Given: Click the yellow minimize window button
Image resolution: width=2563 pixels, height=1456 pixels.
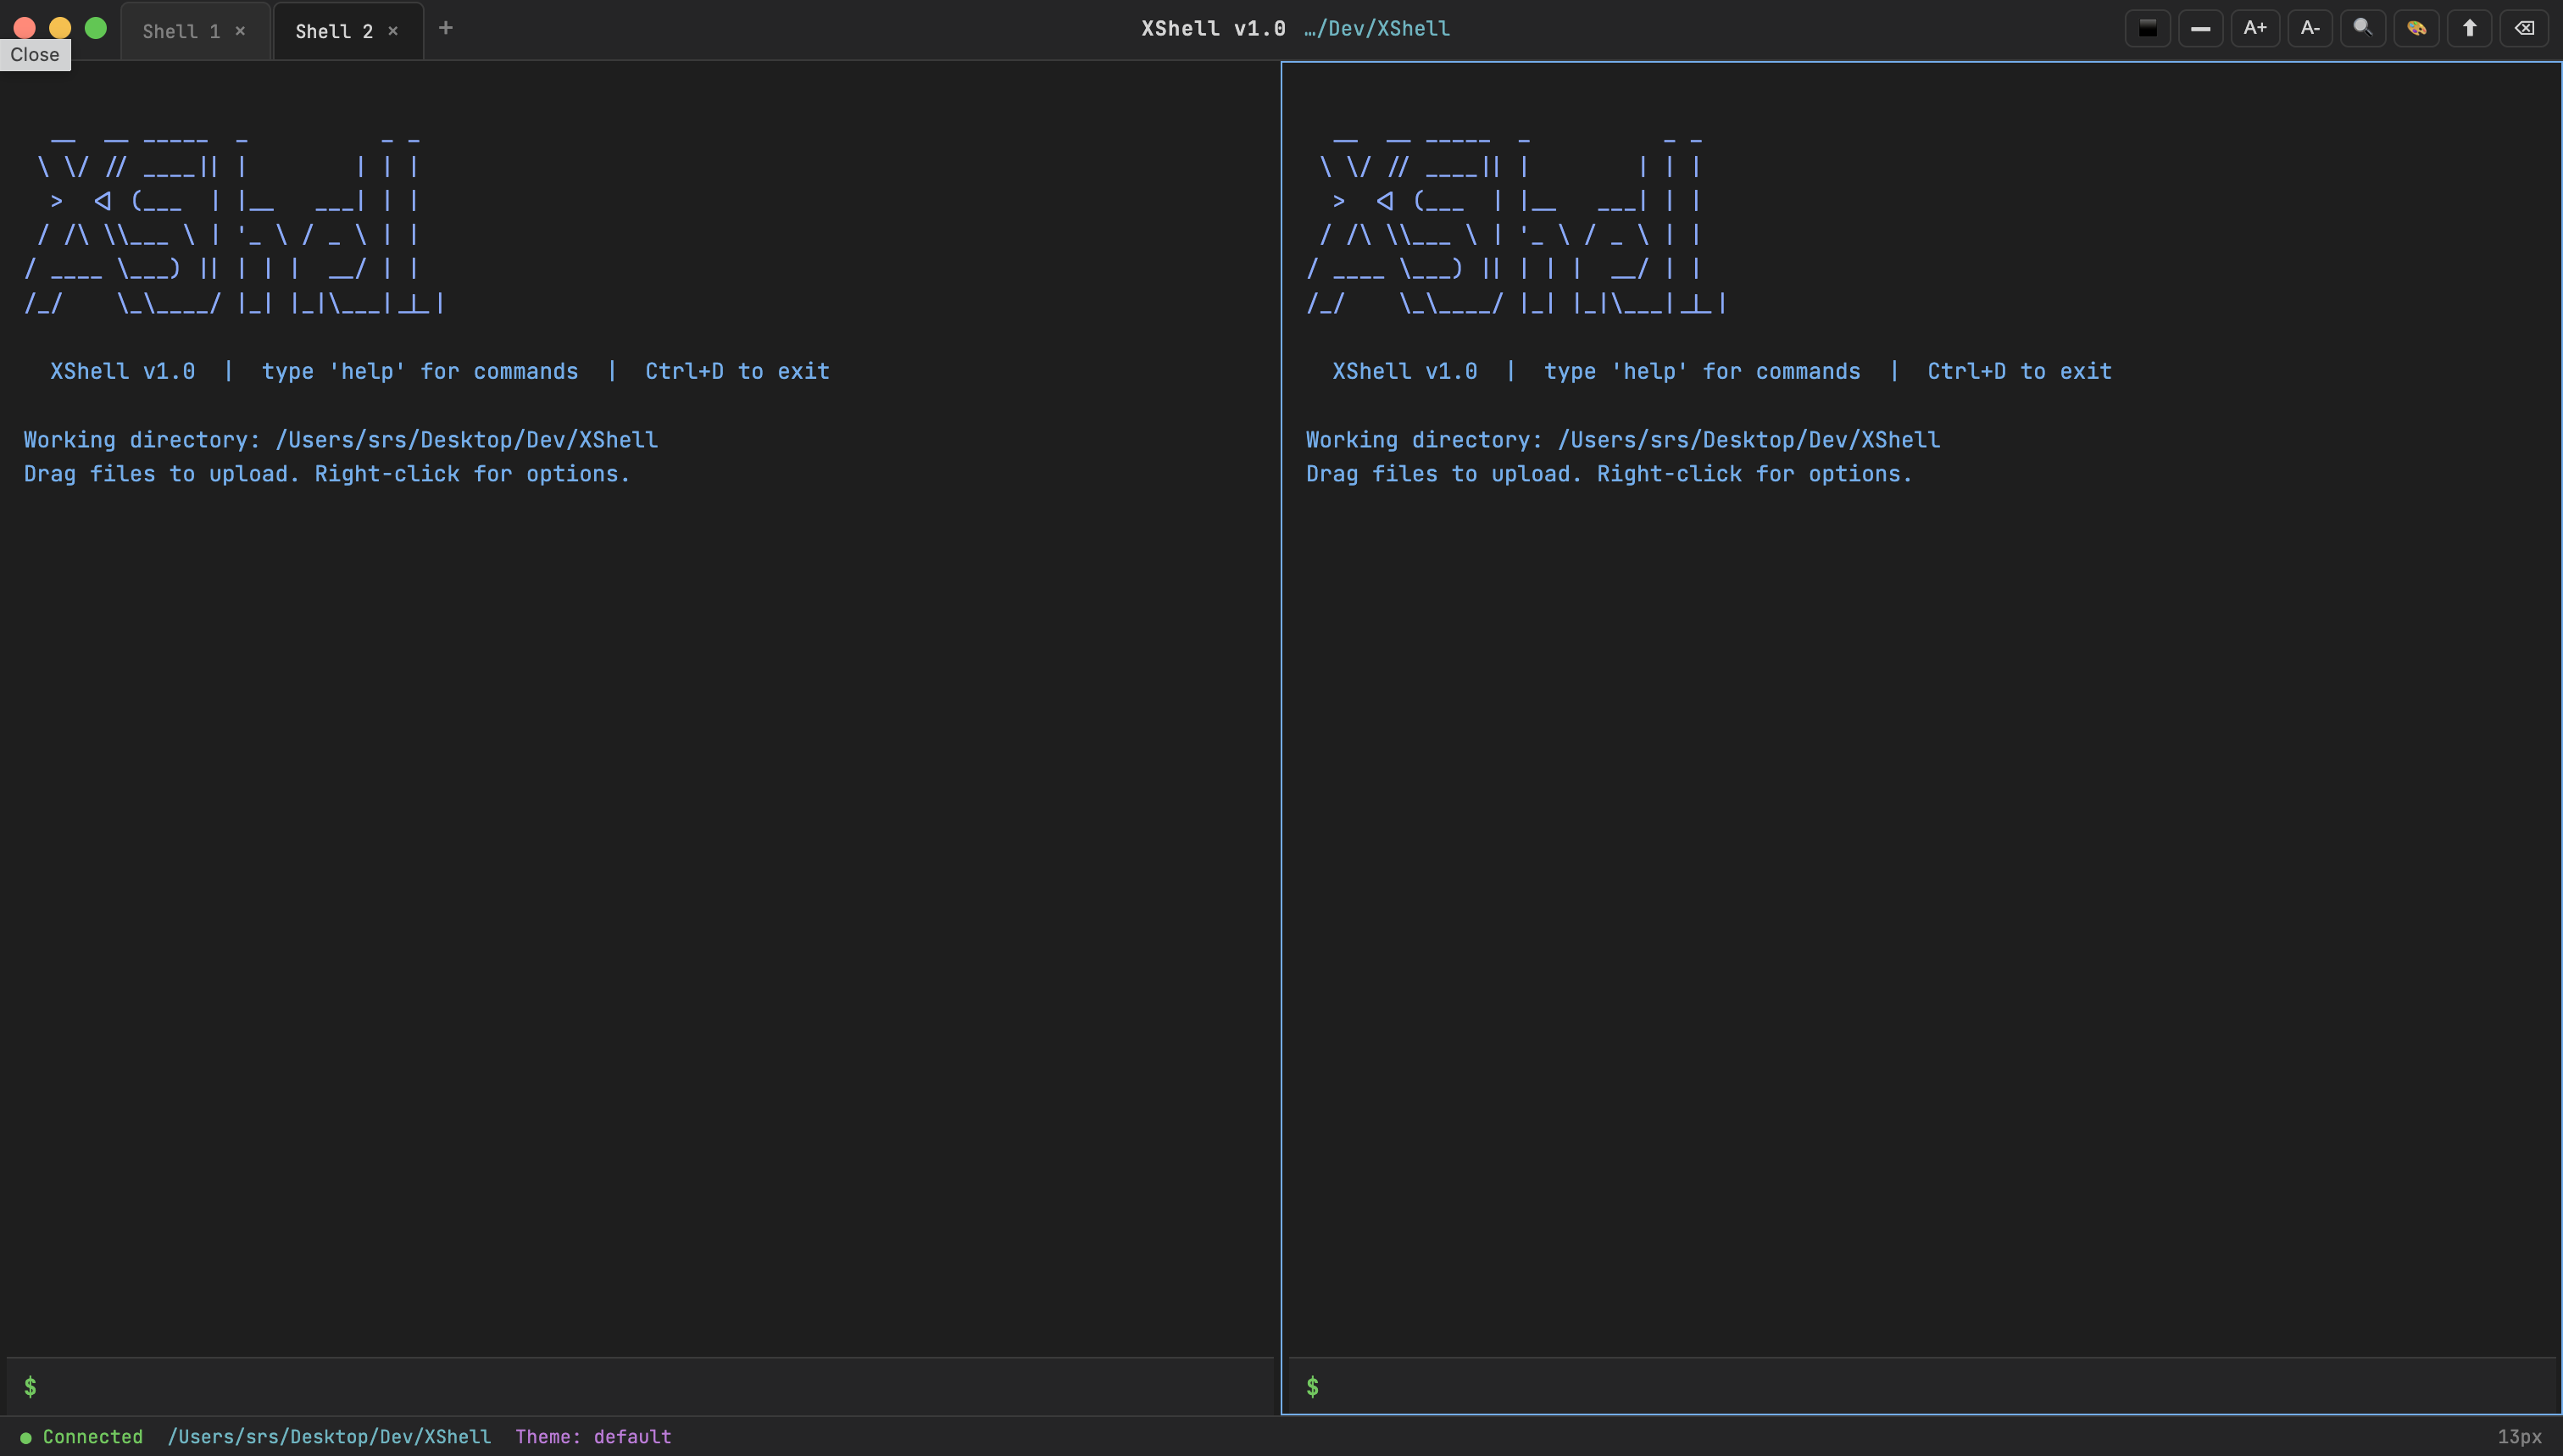Looking at the screenshot, I should pos(60,28).
